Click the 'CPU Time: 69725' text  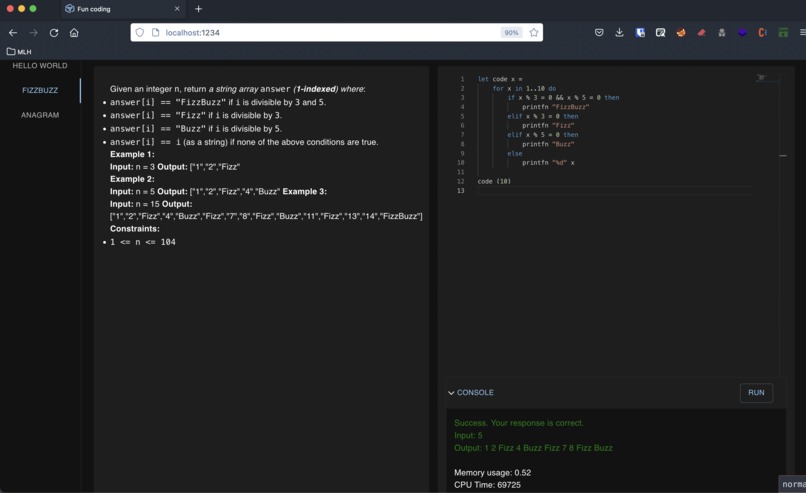click(x=487, y=485)
